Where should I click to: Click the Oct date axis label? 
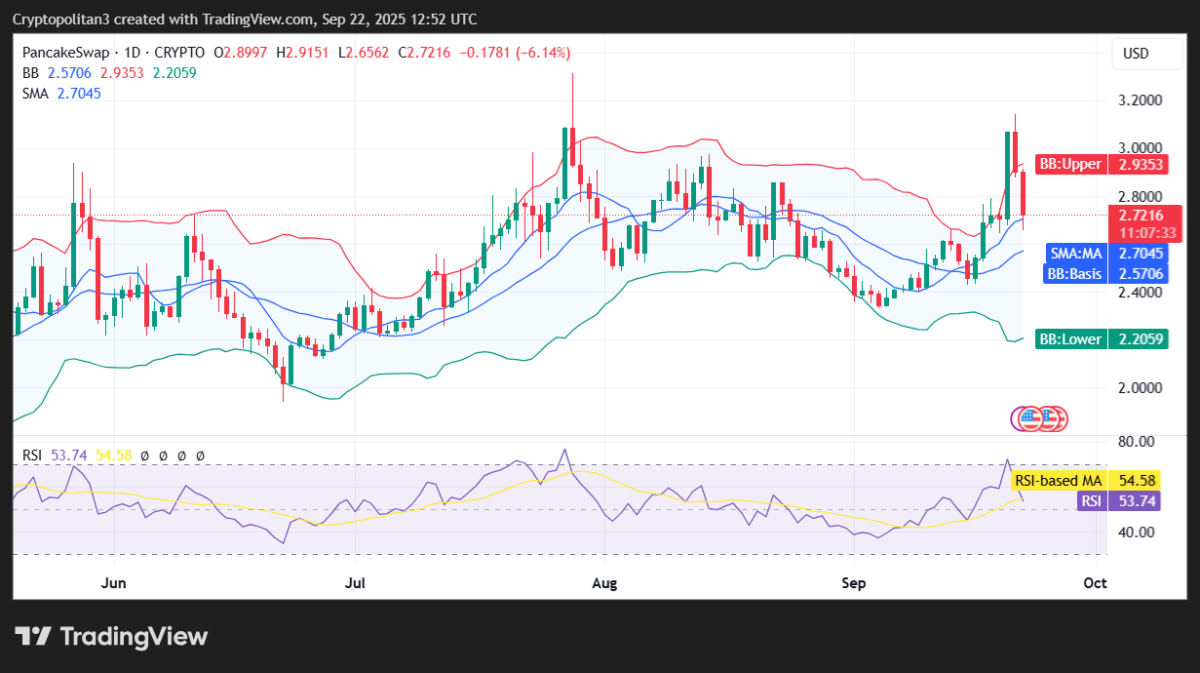coord(1094,582)
